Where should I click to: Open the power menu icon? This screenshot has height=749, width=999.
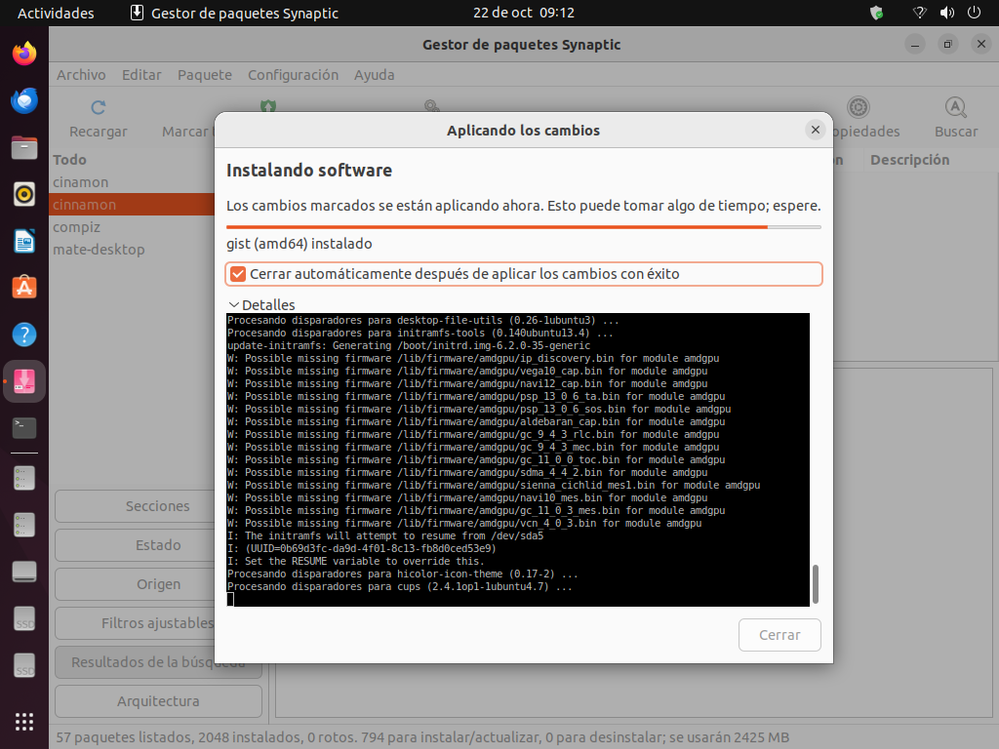974,13
